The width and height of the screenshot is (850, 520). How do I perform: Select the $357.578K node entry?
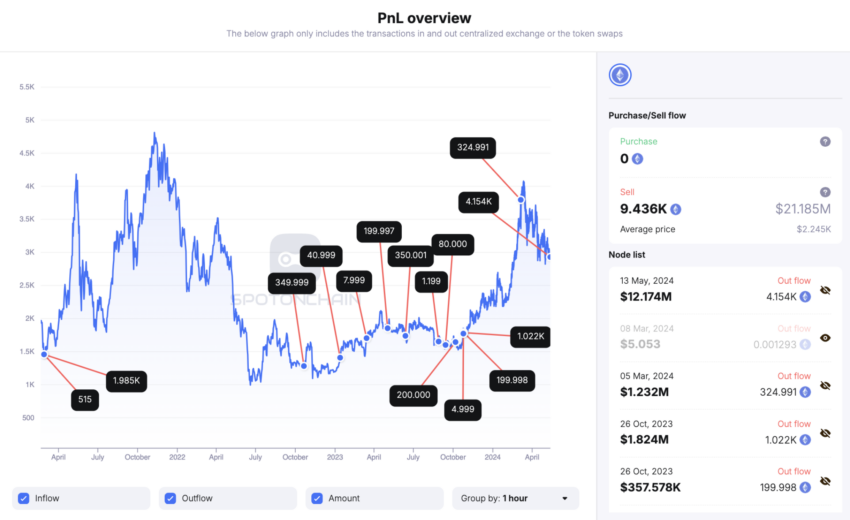[725, 480]
